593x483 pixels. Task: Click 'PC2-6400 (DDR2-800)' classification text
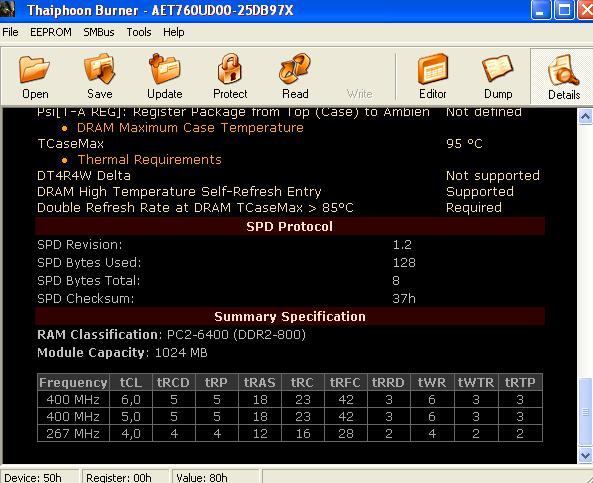pyautogui.click(x=236, y=334)
